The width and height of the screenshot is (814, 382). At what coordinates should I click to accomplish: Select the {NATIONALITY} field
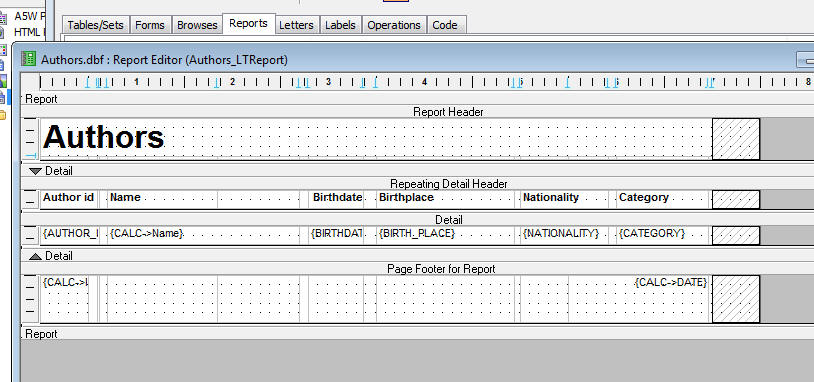tap(561, 234)
